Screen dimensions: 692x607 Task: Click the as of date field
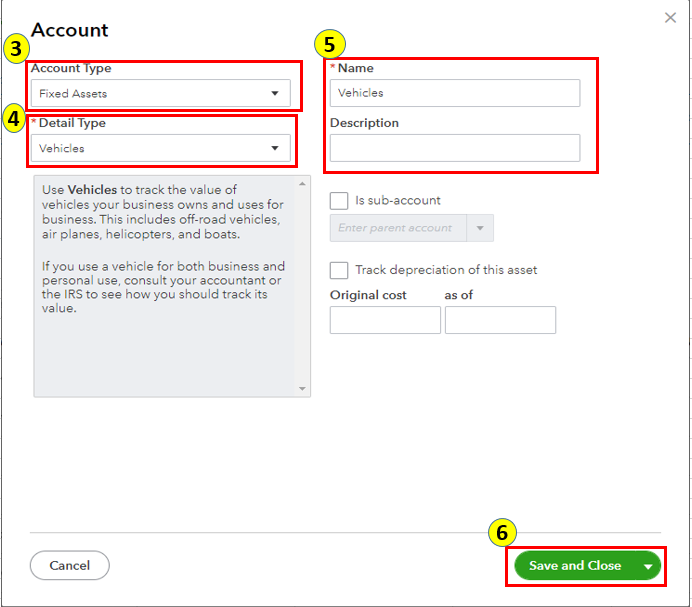(x=500, y=320)
